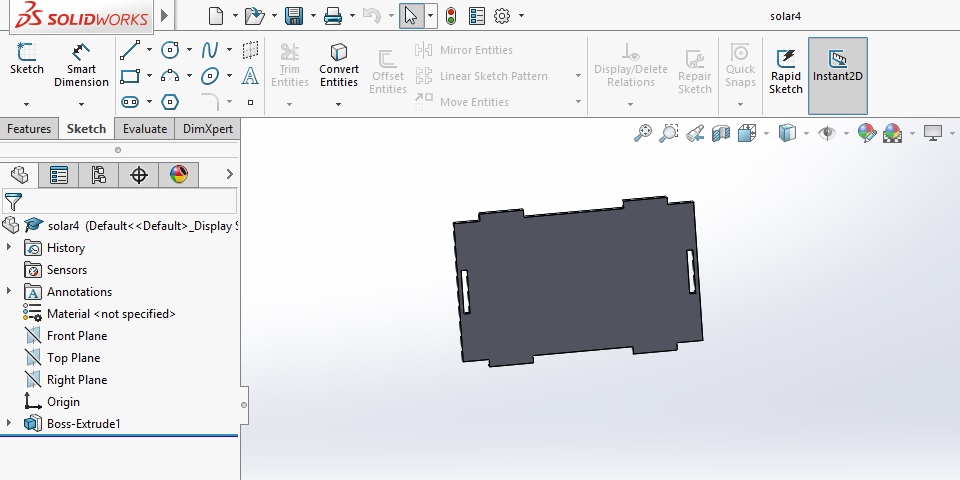Click the feature tree filter field

point(119,201)
